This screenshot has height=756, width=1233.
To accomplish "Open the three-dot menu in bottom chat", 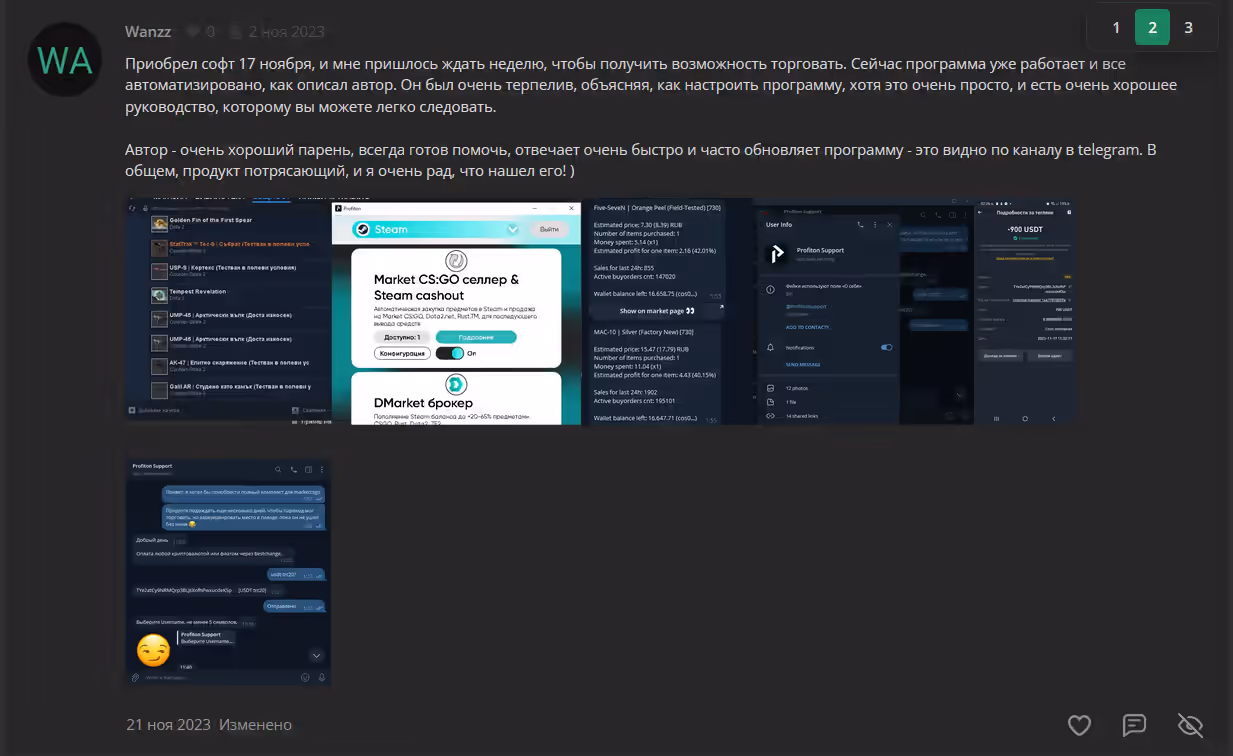I will pyautogui.click(x=321, y=469).
